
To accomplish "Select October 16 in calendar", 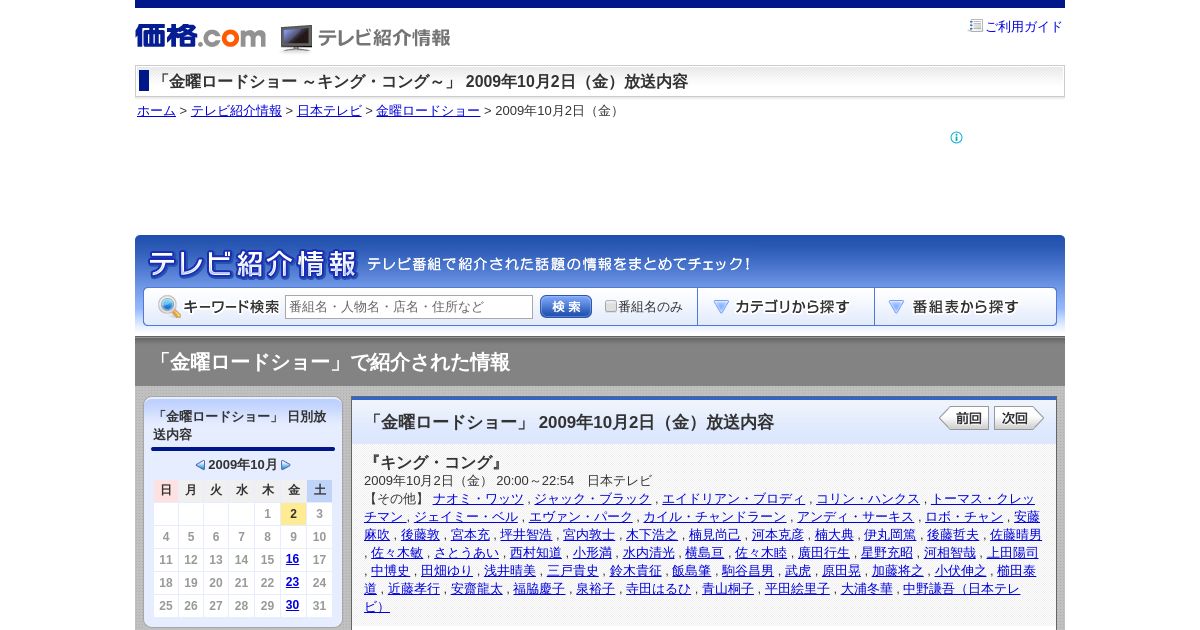I will coord(292,560).
